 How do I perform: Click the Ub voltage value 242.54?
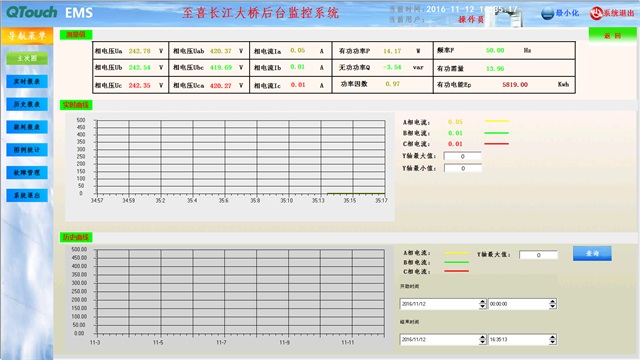click(x=140, y=67)
